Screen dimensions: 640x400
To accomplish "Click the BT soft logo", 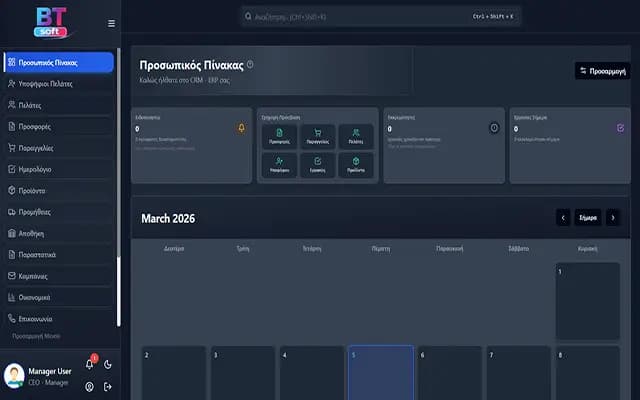I will 51,23.
